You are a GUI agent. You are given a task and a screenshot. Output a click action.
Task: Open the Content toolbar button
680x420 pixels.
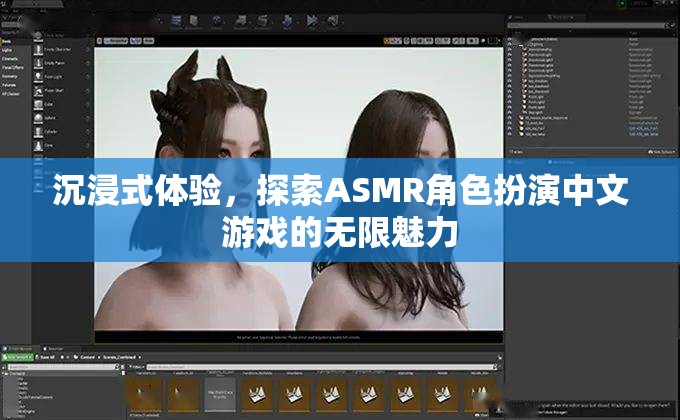(176, 22)
